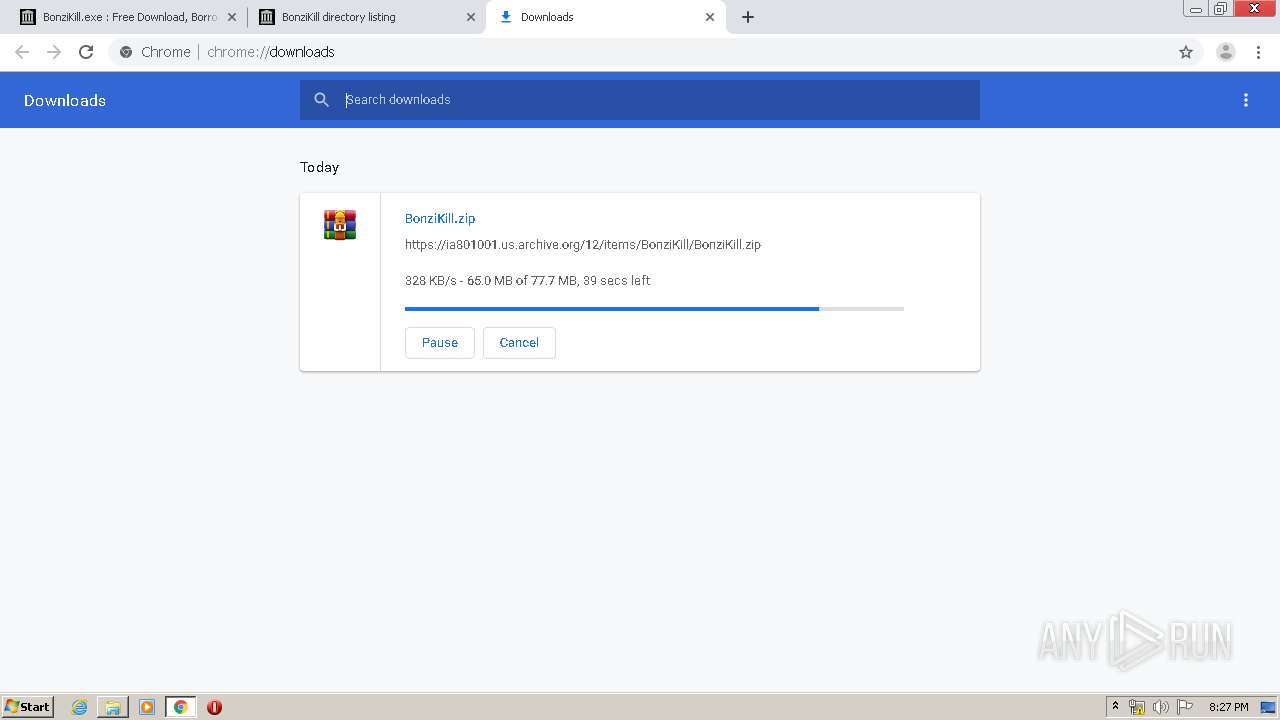This screenshot has height=720, width=1280.
Task: Open the Chrome three-dot main menu
Action: coord(1258,52)
